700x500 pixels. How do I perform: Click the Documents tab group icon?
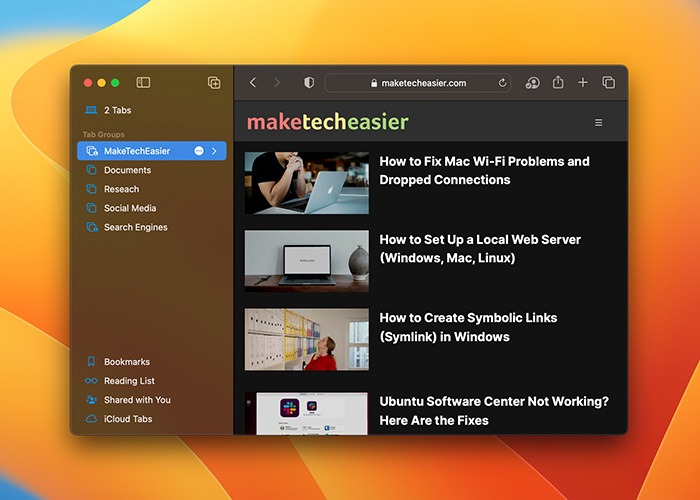pos(92,170)
